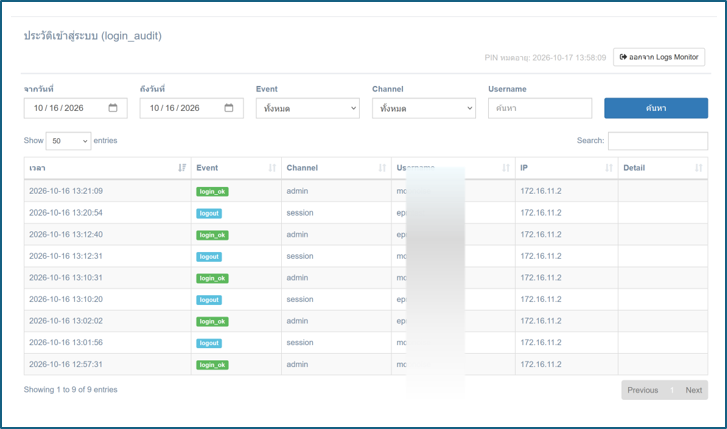Open calendar picker for start date
Image resolution: width=727 pixels, height=429 pixels.
113,108
